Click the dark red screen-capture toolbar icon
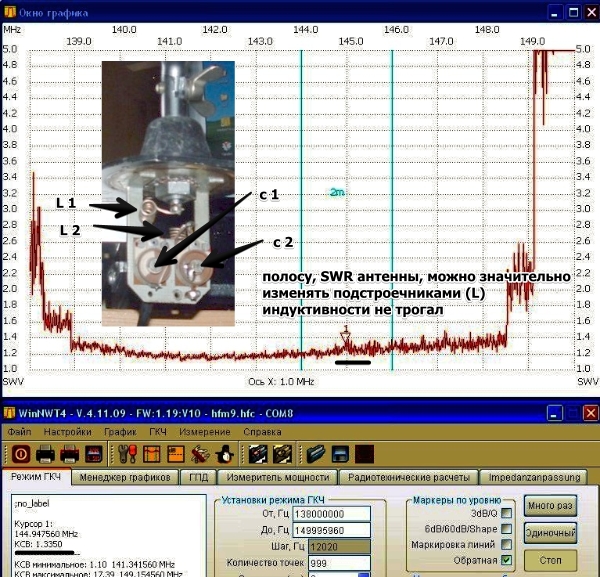 (94, 455)
